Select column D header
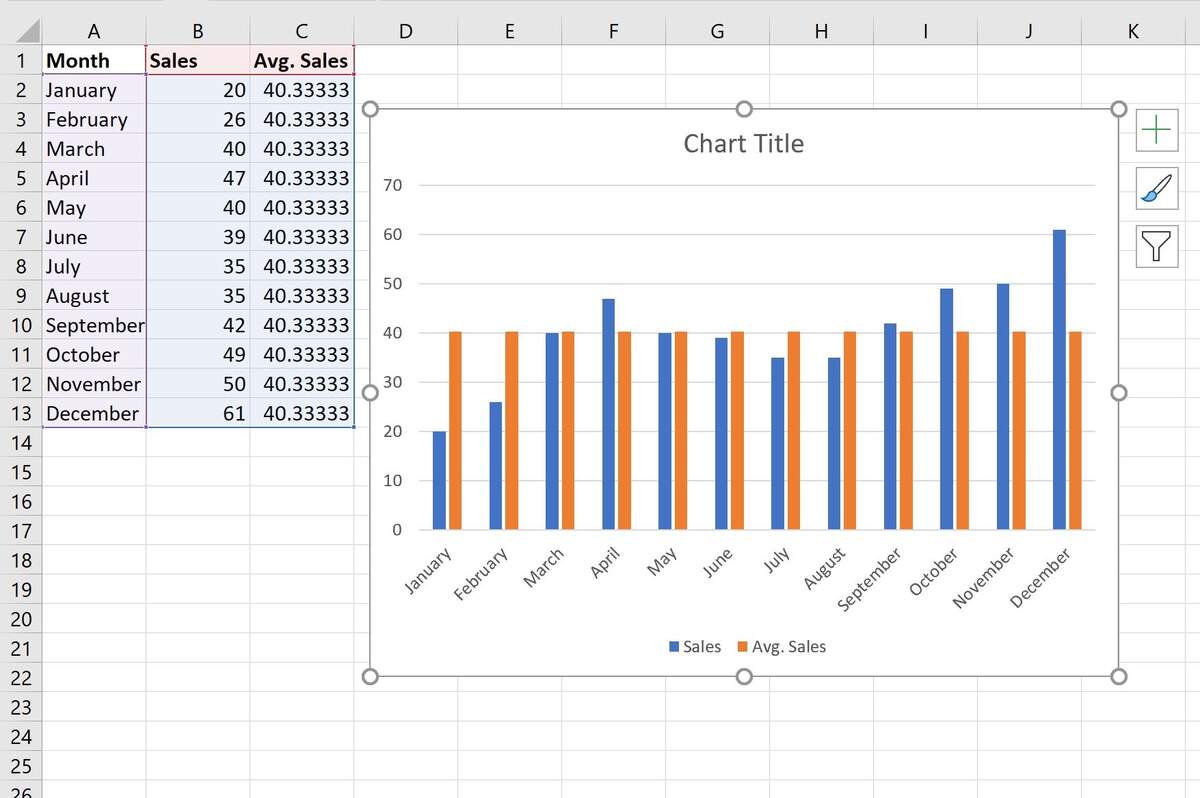This screenshot has width=1200, height=798. (405, 31)
